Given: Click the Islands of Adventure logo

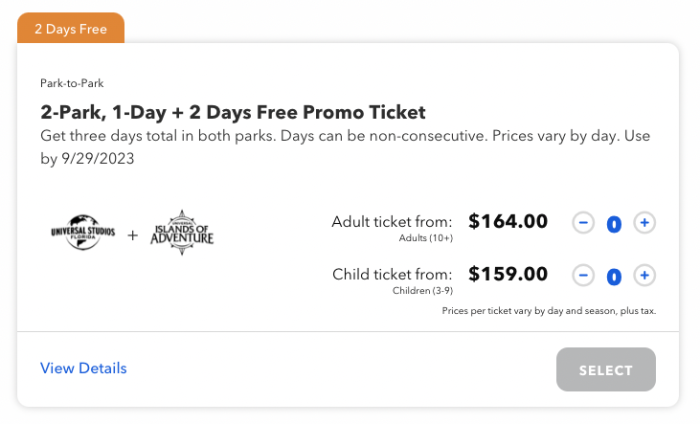Looking at the screenshot, I should click(182, 233).
